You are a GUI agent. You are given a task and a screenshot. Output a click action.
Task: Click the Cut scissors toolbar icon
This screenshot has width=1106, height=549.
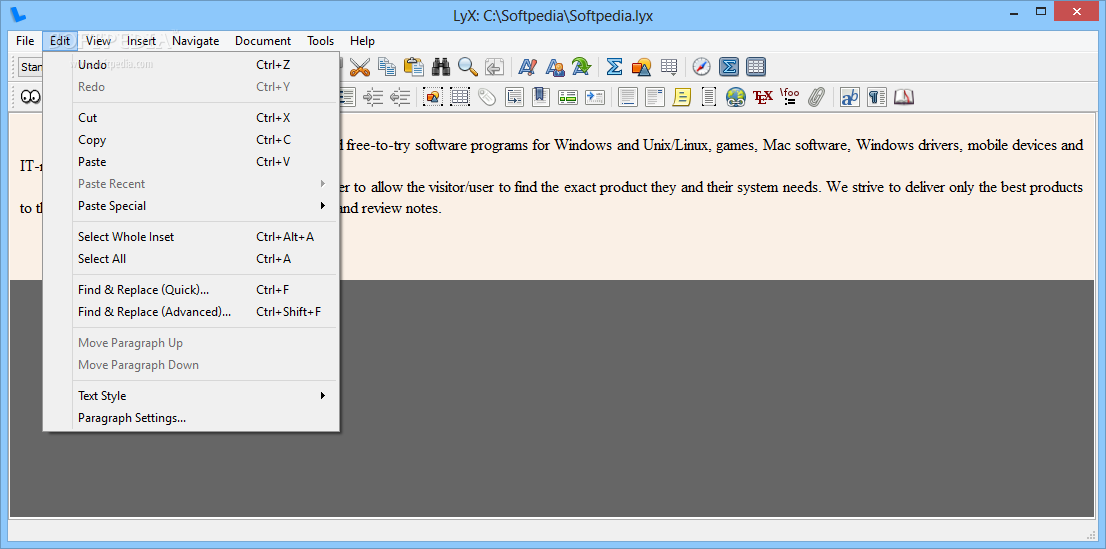point(360,67)
